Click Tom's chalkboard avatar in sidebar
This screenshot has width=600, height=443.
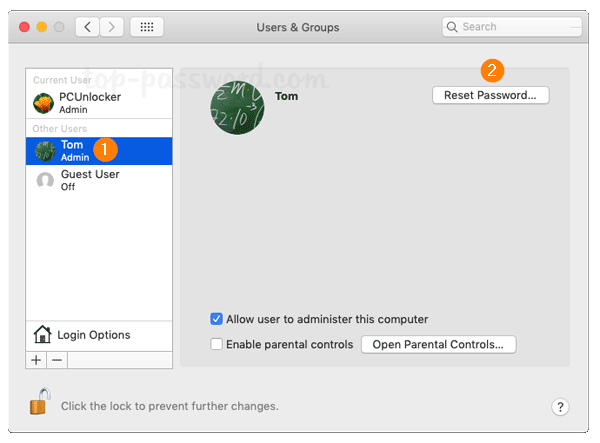pyautogui.click(x=45, y=151)
